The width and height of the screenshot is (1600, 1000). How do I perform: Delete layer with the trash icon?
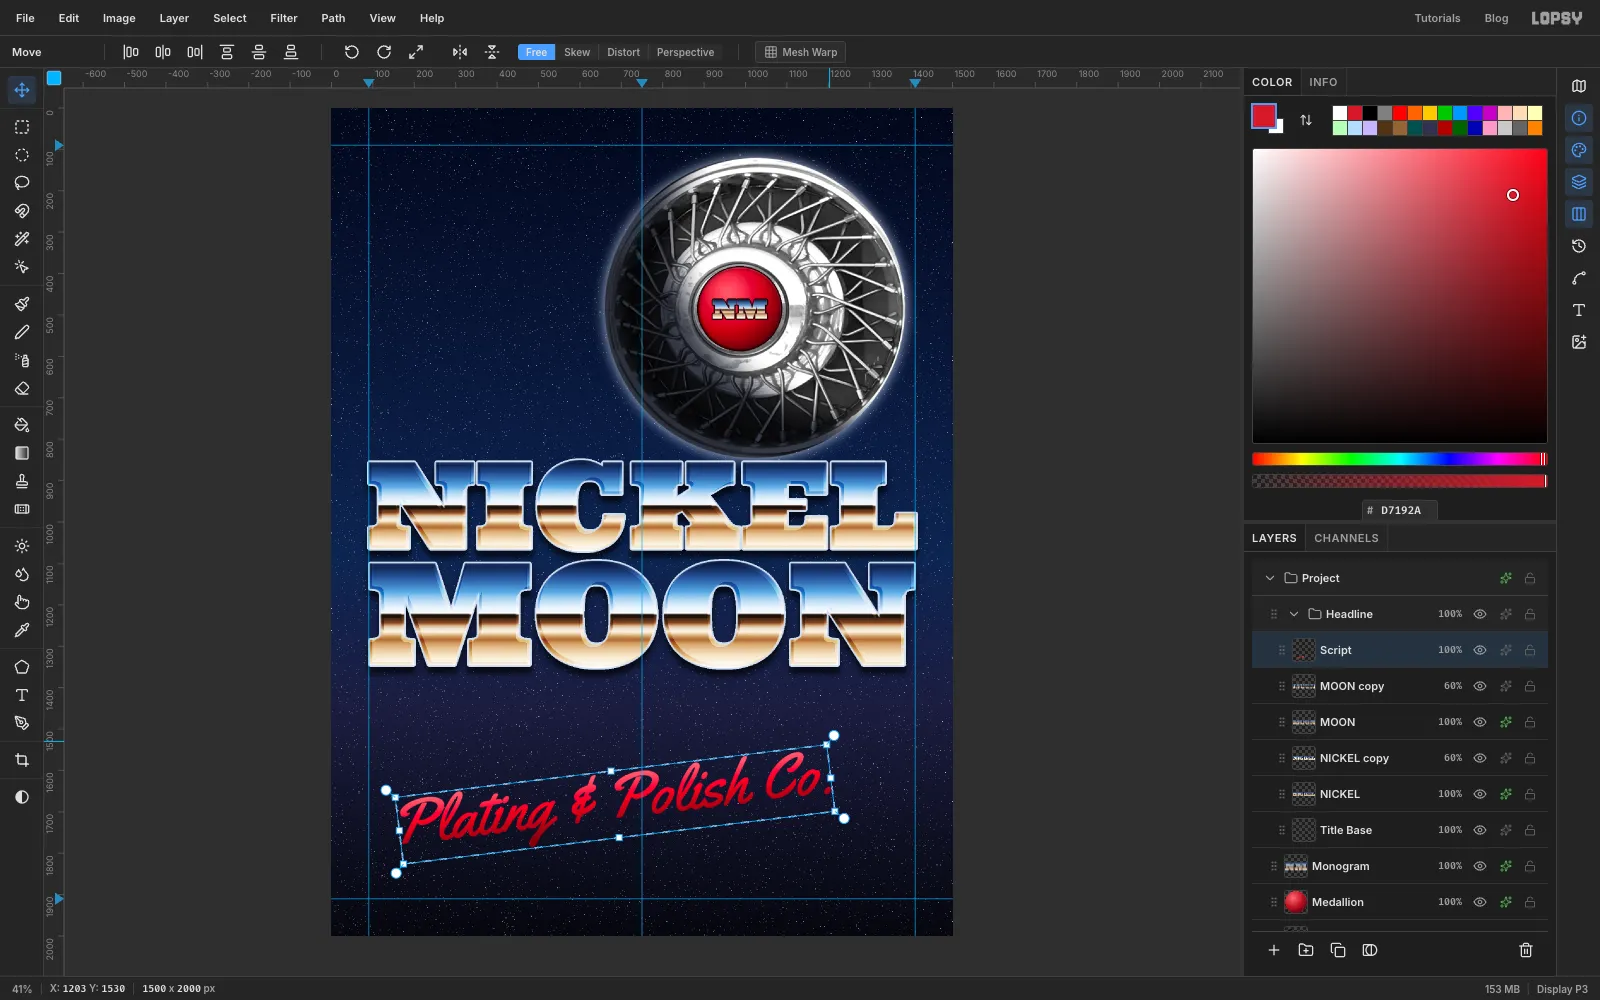1526,950
